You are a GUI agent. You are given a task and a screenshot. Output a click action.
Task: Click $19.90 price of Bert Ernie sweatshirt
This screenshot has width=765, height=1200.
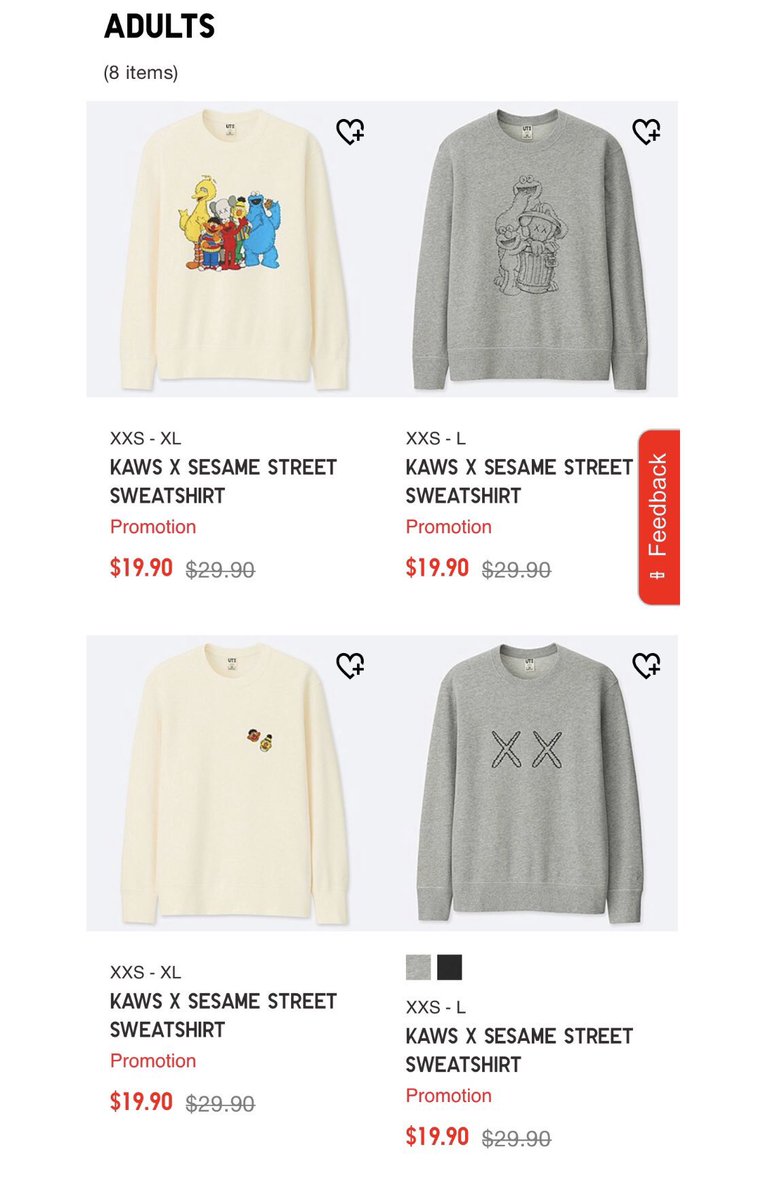click(141, 1102)
